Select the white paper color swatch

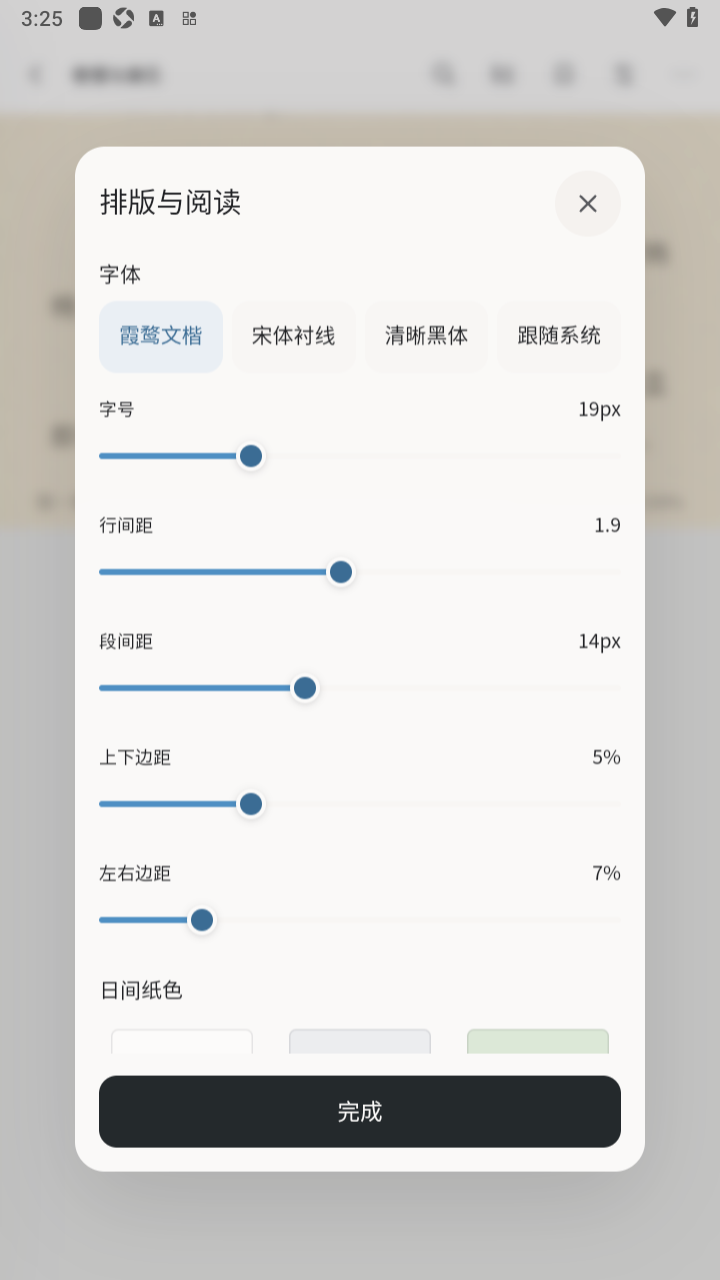(x=182, y=1041)
